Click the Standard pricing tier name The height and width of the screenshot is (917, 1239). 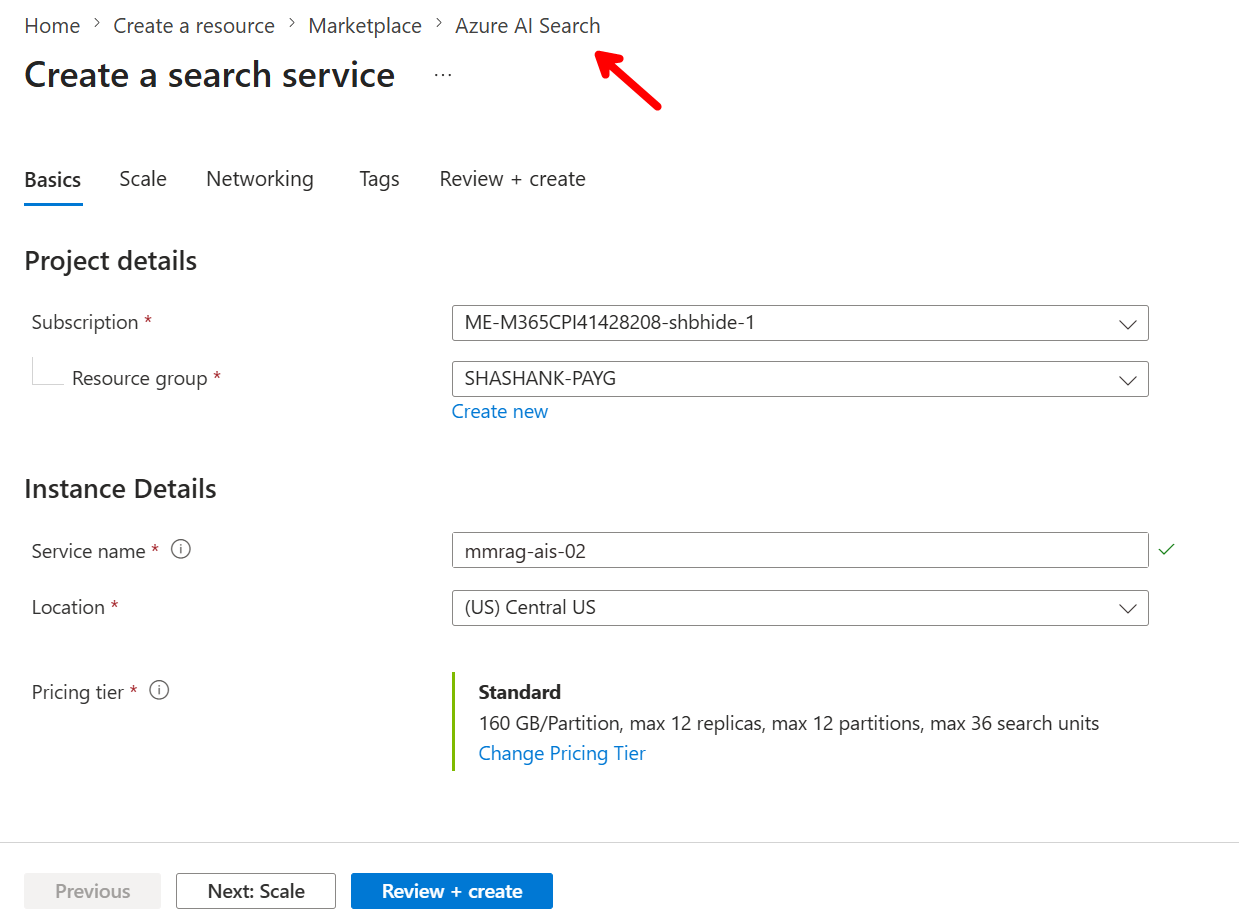coord(520,692)
